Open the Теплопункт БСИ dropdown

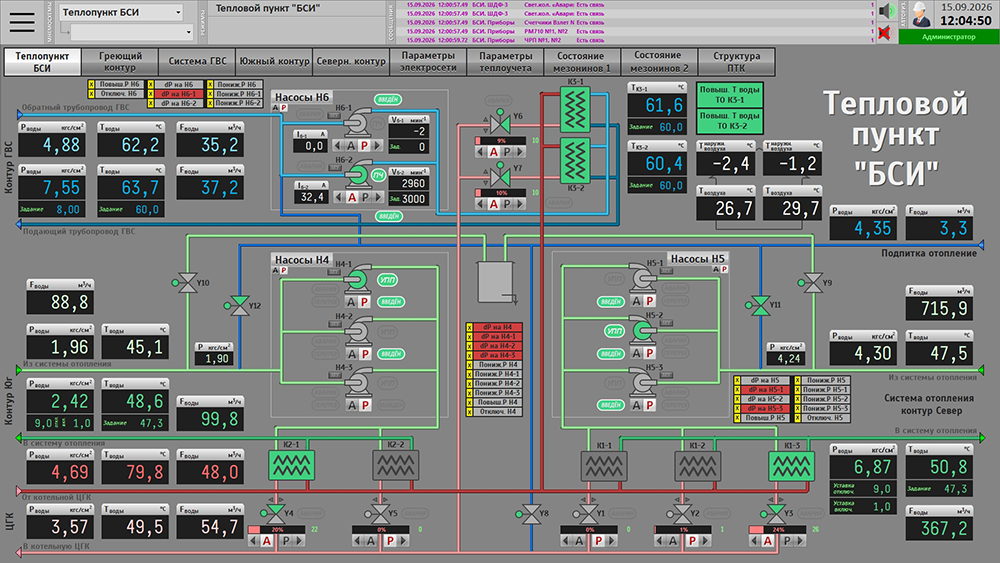pyautogui.click(x=121, y=12)
